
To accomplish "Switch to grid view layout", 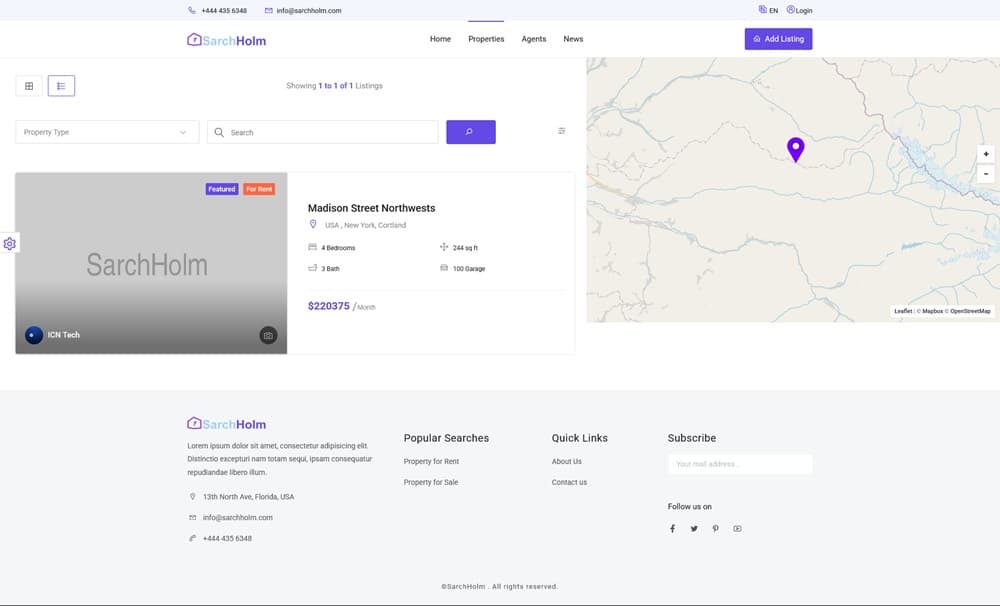I will (29, 86).
